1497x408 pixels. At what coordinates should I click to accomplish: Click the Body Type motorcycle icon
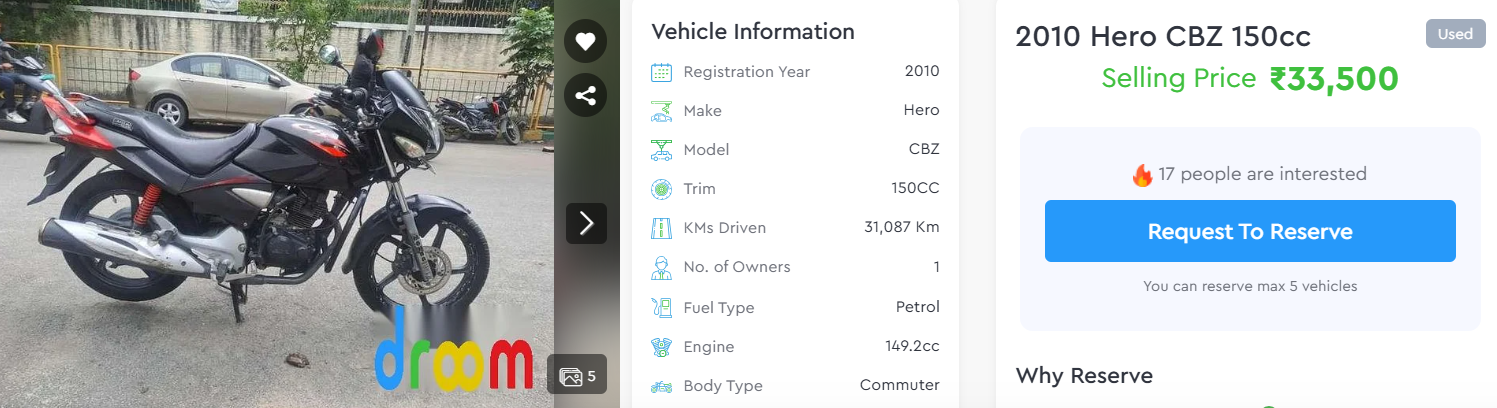661,386
